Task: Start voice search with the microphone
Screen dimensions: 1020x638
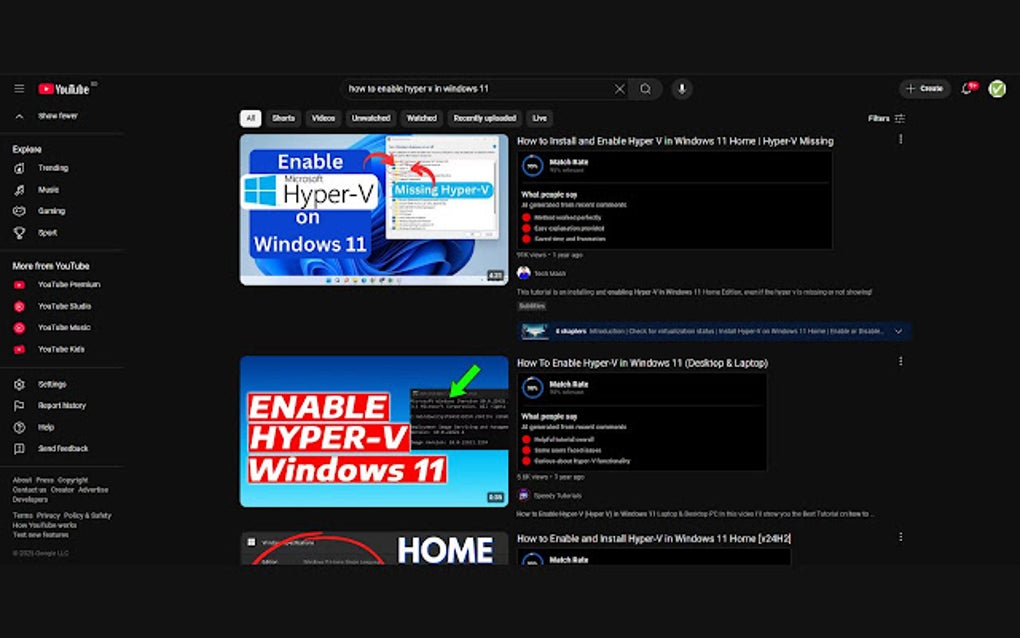Action: click(x=682, y=89)
